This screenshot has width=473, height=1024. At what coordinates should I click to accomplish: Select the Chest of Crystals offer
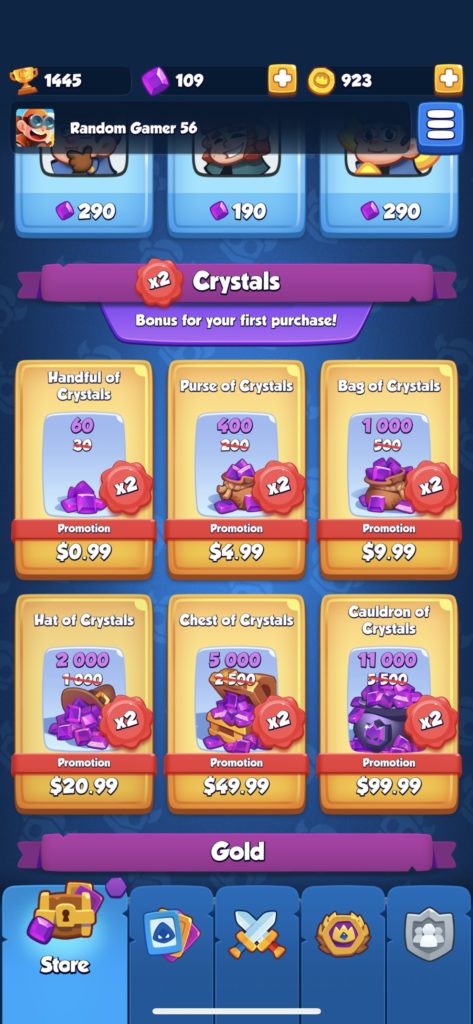(236, 704)
